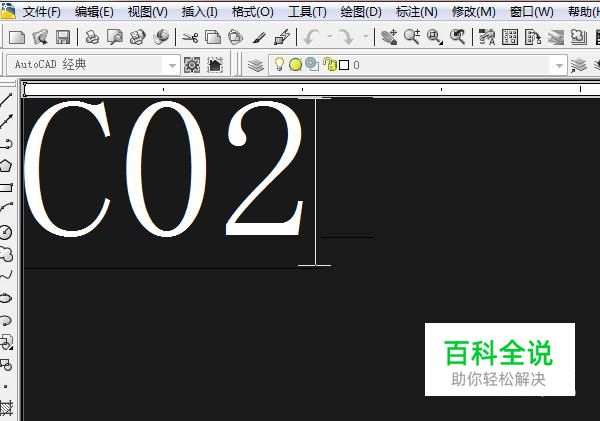Open Plot Preview

point(115,37)
